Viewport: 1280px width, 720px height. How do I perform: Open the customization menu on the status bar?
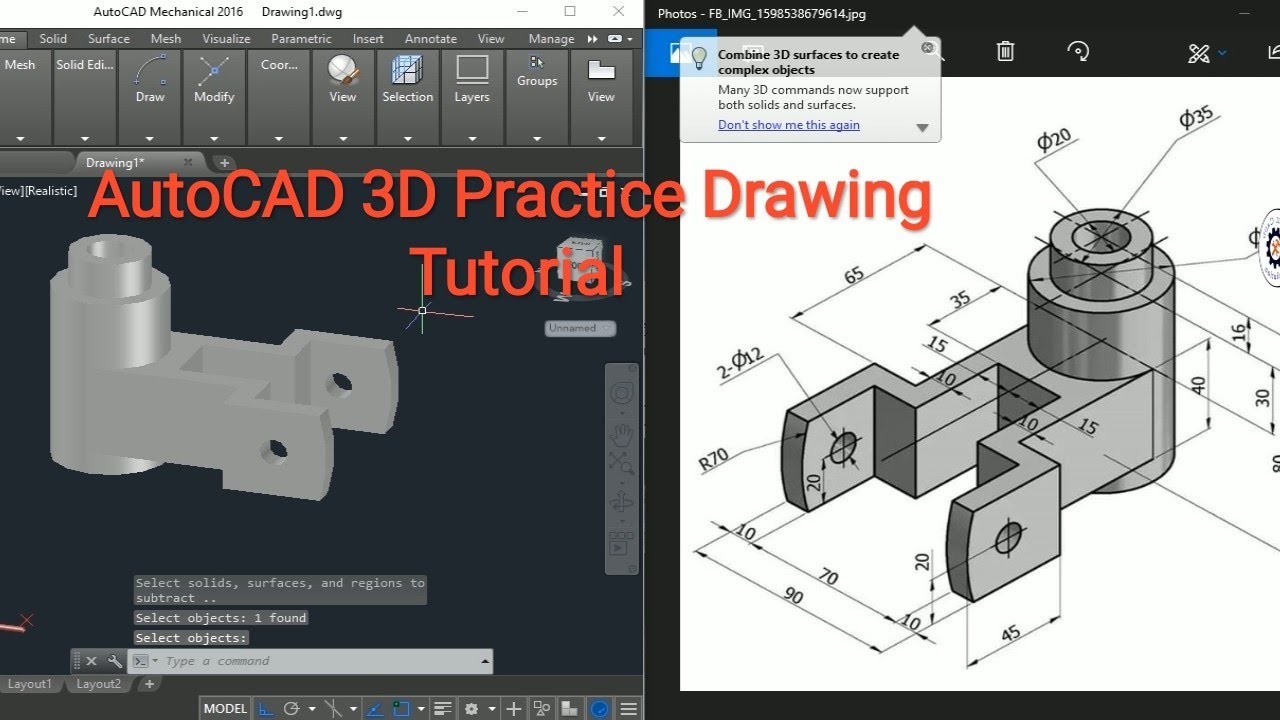[629, 709]
